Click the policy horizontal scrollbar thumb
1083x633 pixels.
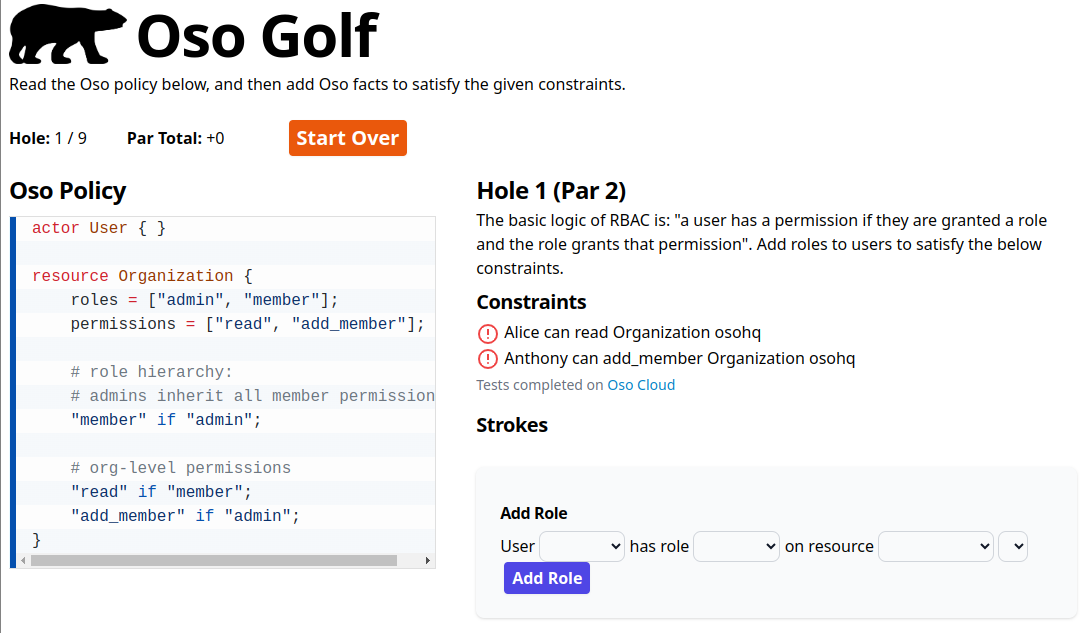(214, 560)
